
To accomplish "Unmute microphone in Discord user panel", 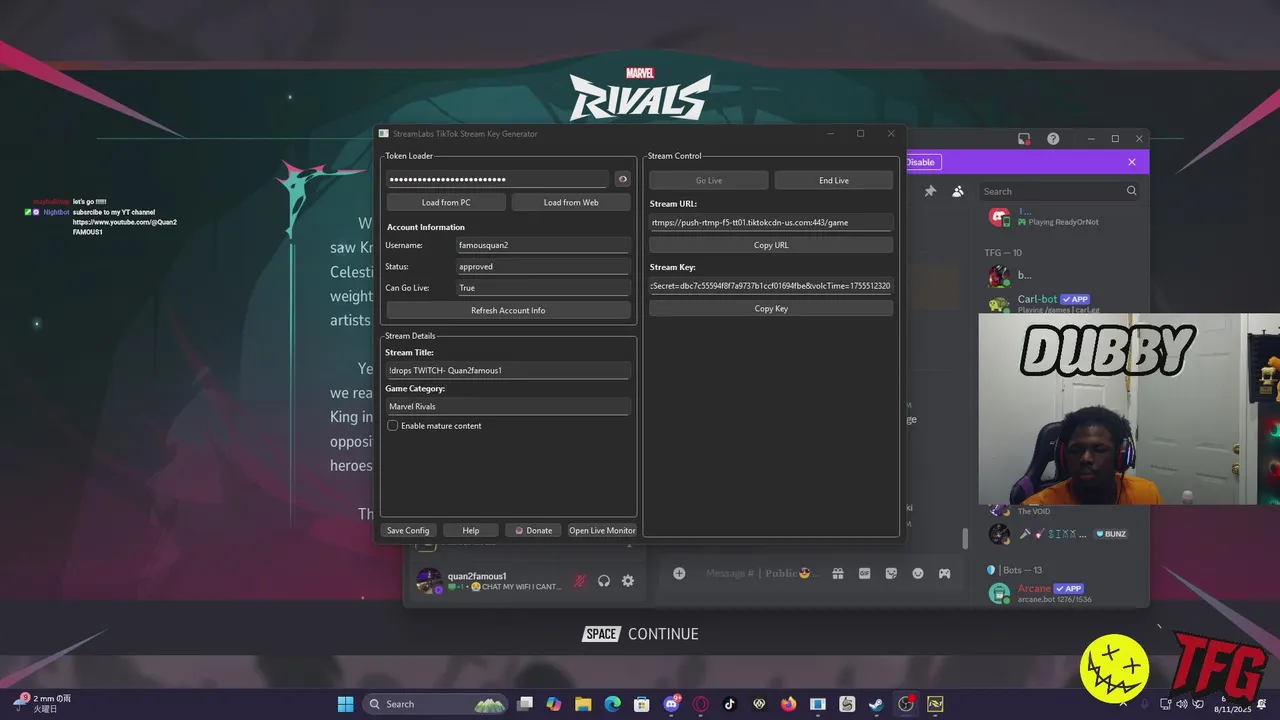I will pyautogui.click(x=579, y=580).
